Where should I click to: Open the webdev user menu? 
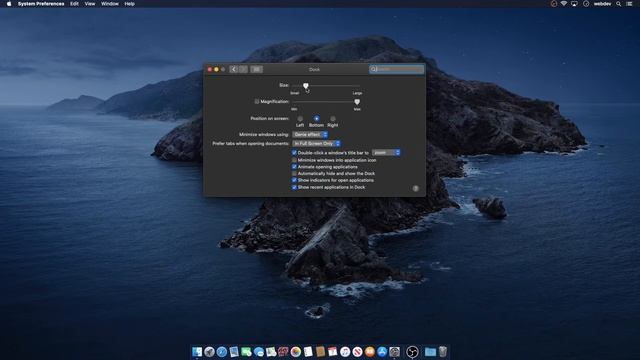coord(602,4)
